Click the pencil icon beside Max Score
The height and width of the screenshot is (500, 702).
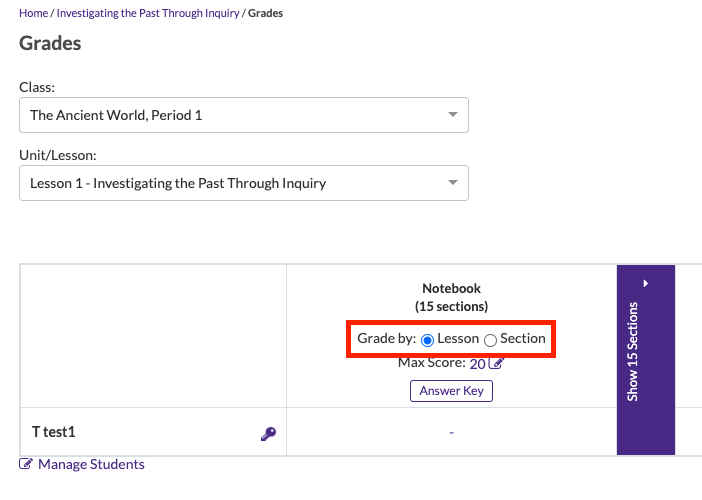pos(497,363)
